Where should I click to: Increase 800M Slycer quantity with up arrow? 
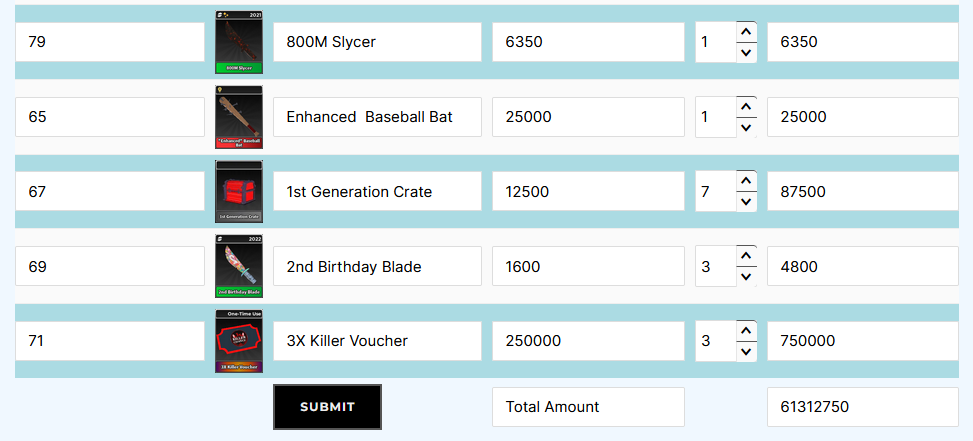click(746, 31)
